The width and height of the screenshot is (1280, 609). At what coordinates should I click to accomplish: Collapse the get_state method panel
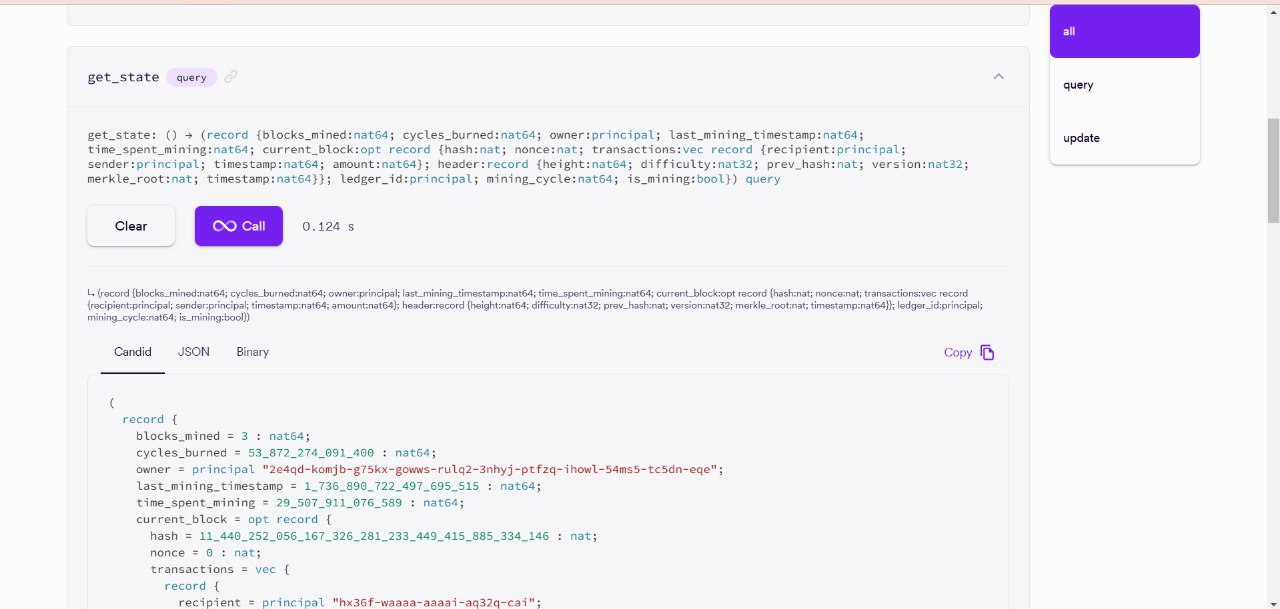(x=998, y=77)
